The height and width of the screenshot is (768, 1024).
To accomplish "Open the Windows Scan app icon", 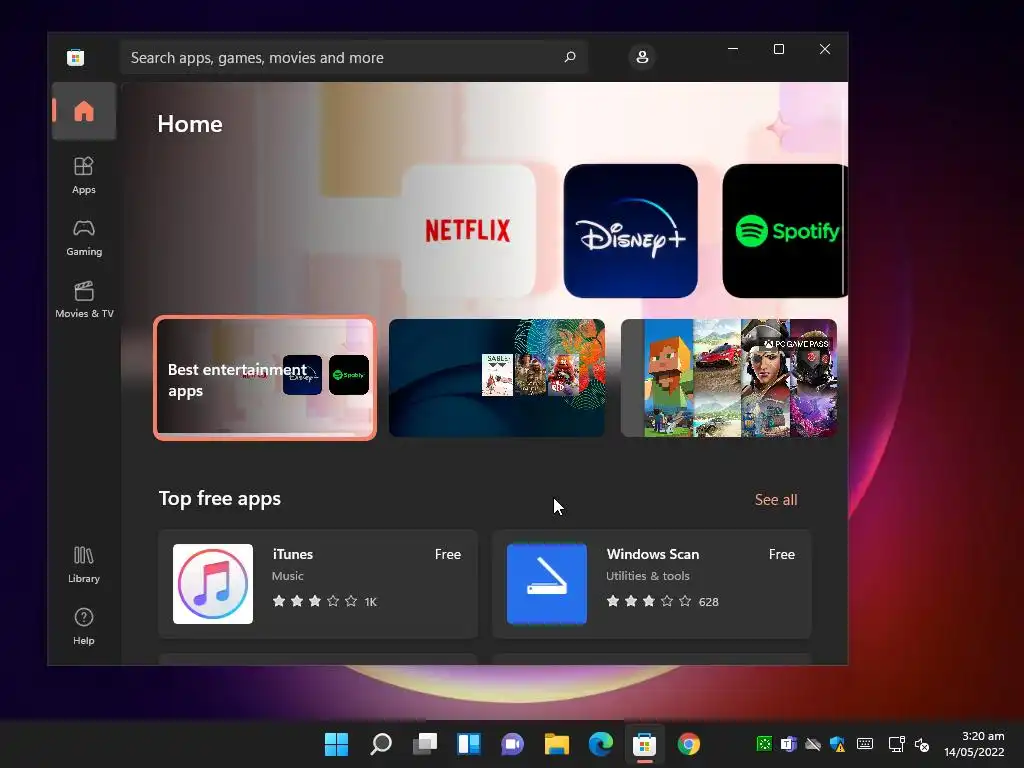I will click(547, 584).
